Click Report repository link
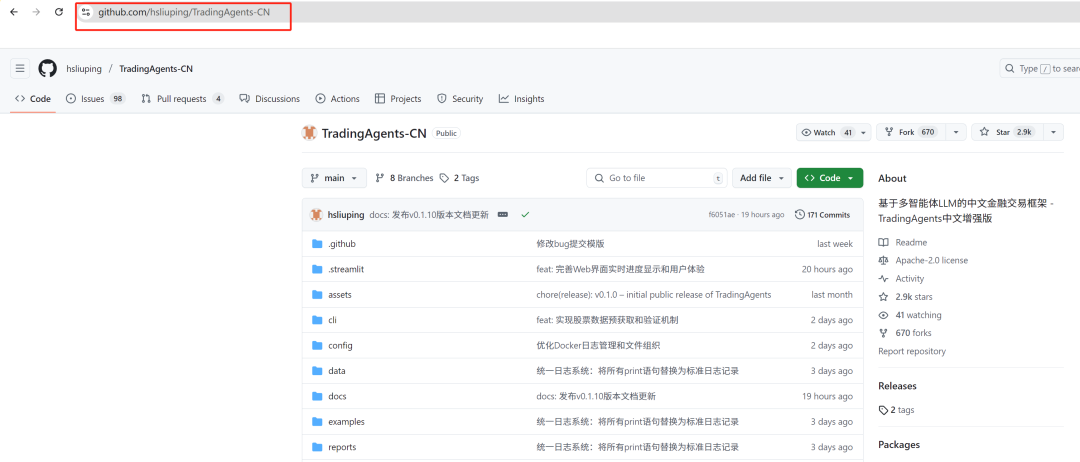Image resolution: width=1080 pixels, height=462 pixels. [912, 351]
